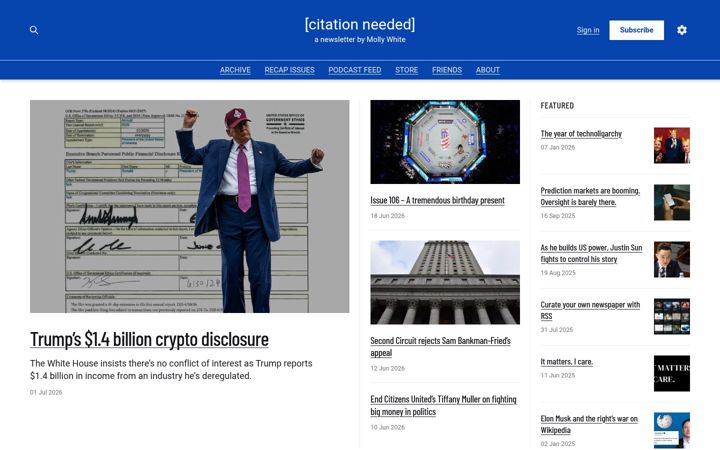Open the It matters. I care. article
This screenshot has width=720, height=450.
point(567,361)
